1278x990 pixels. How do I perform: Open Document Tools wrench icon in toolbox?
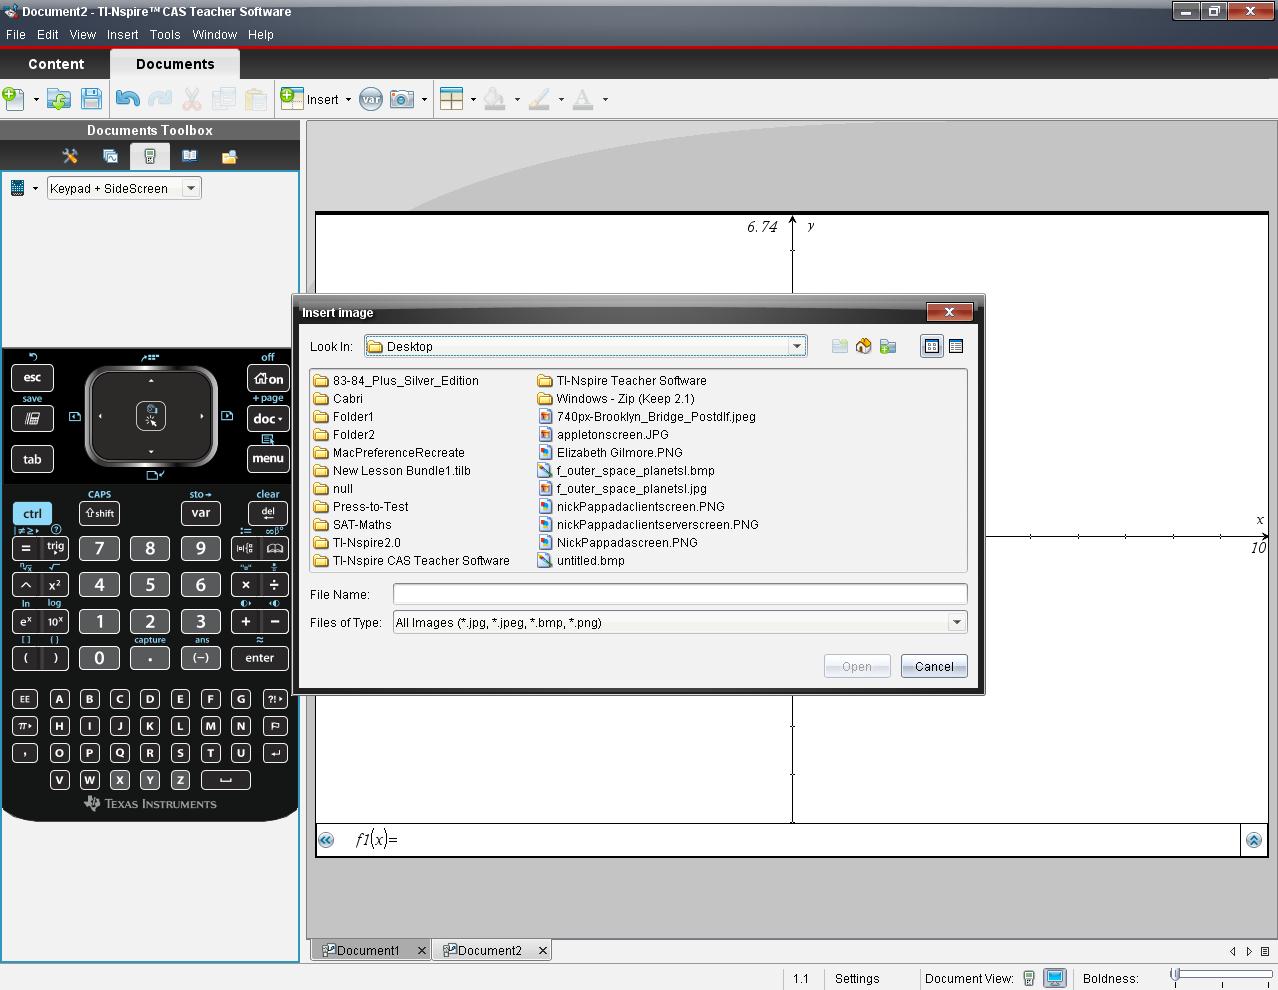tap(70, 156)
